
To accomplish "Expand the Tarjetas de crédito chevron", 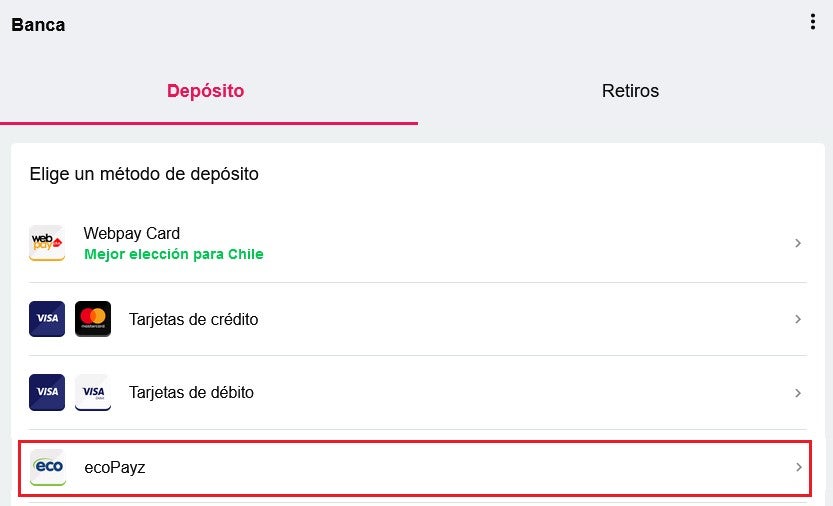I will click(798, 319).
